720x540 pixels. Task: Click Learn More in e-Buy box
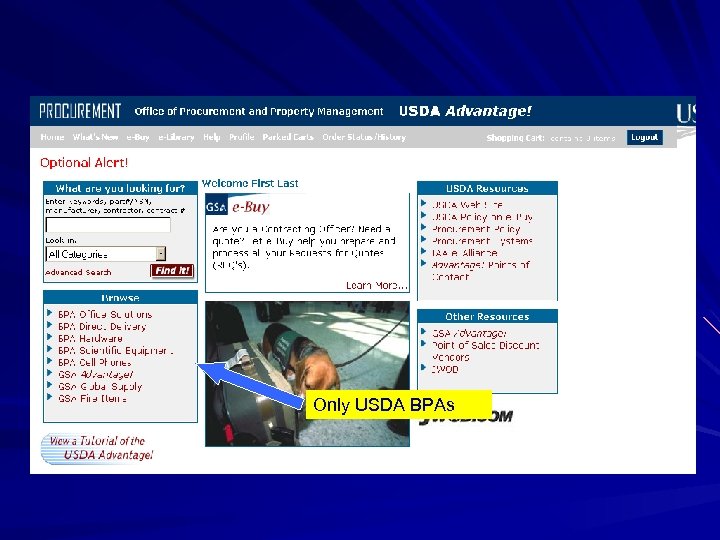pos(377,286)
